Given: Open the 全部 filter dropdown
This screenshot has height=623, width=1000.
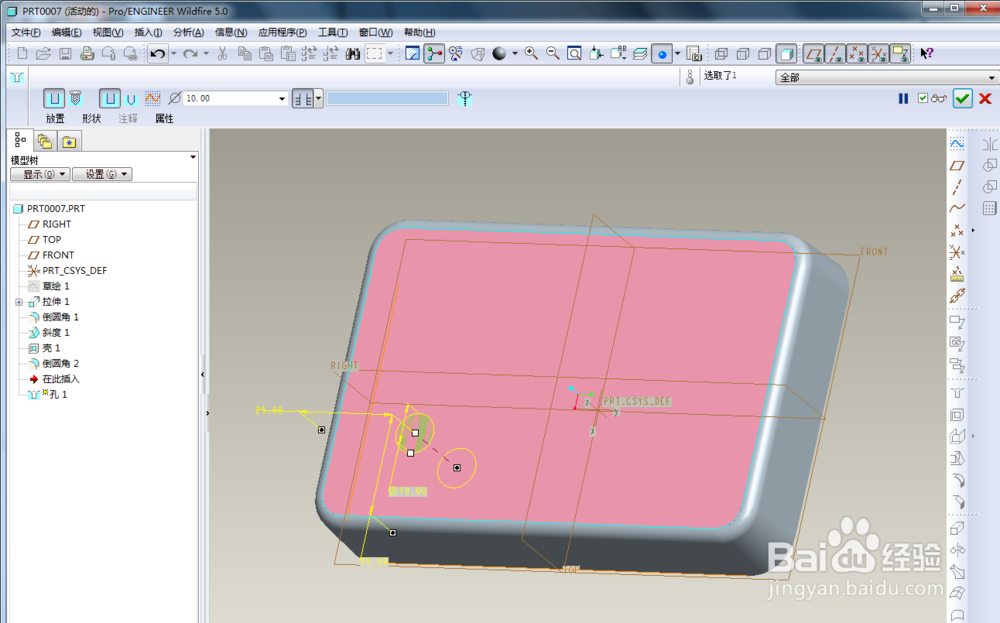Looking at the screenshot, I should coord(990,77).
